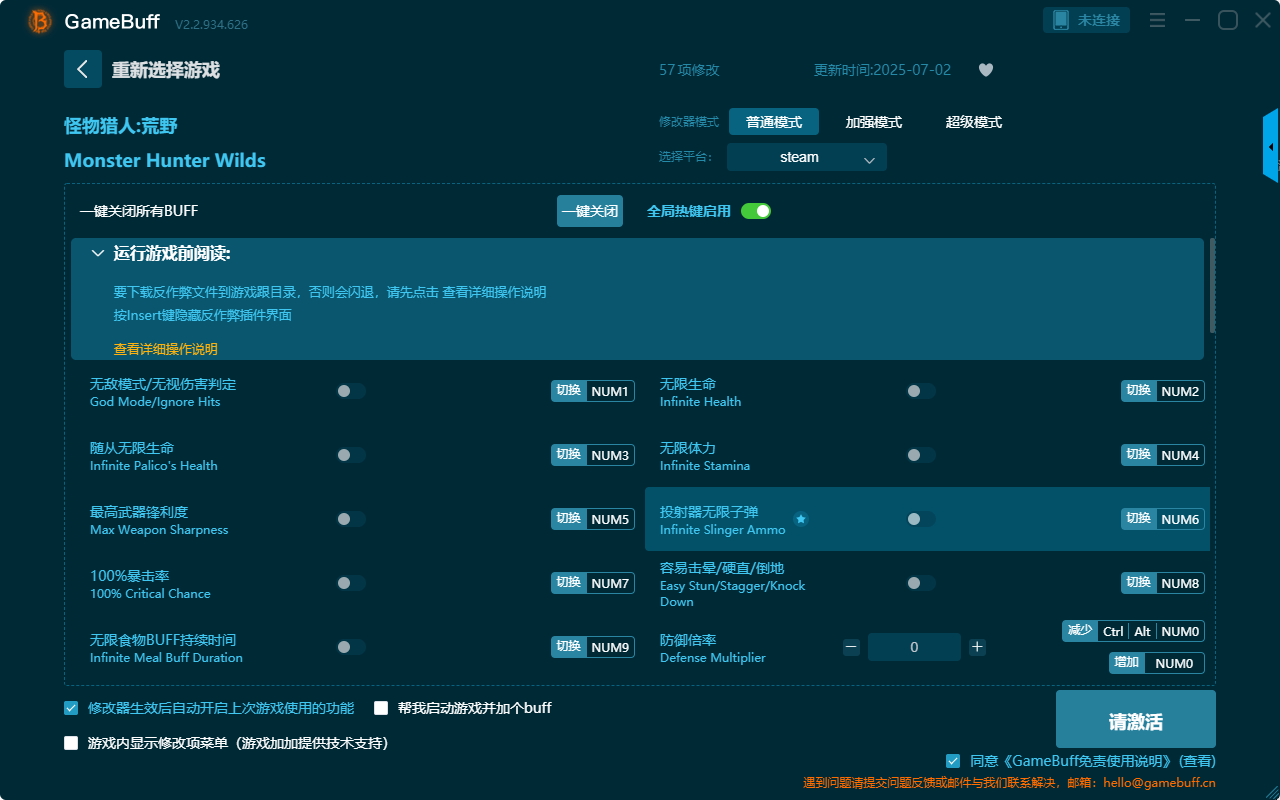The width and height of the screenshot is (1280, 800).
Task: Click the star on Infinite Slinger Ammo
Action: pos(801,519)
